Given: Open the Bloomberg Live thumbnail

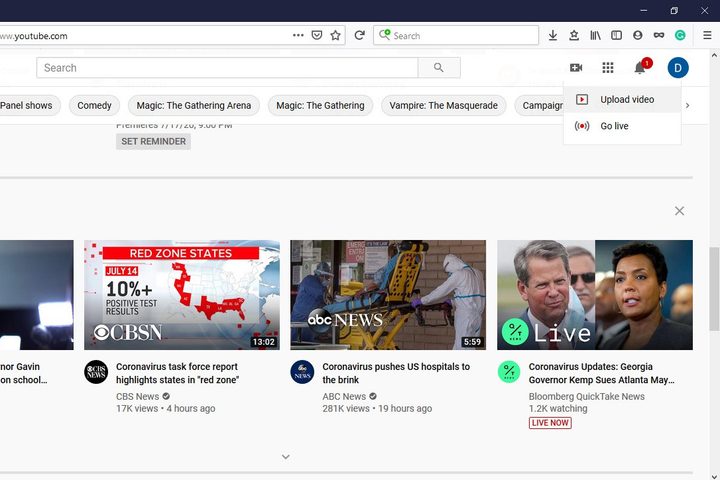Looking at the screenshot, I should [x=595, y=295].
